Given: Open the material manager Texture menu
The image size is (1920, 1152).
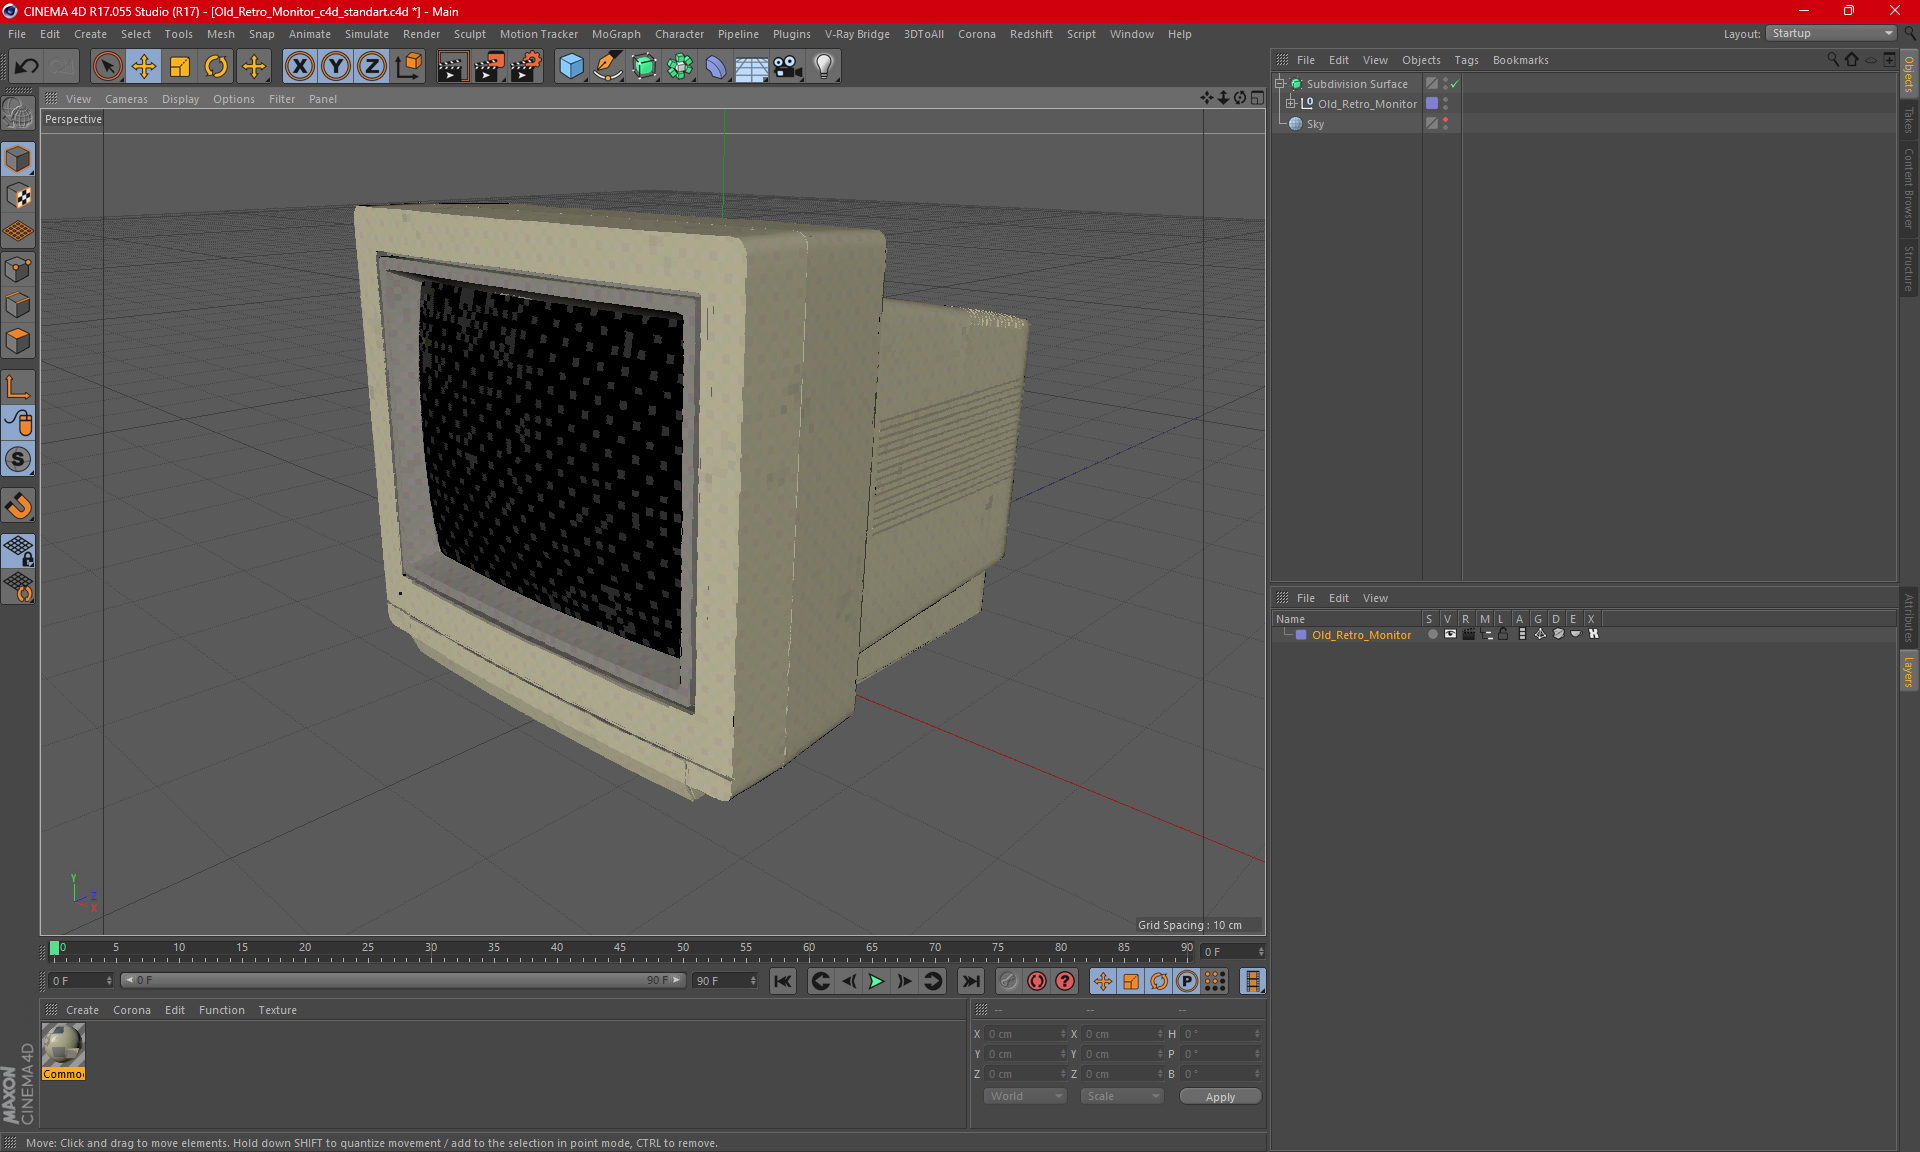Looking at the screenshot, I should coord(277,1010).
